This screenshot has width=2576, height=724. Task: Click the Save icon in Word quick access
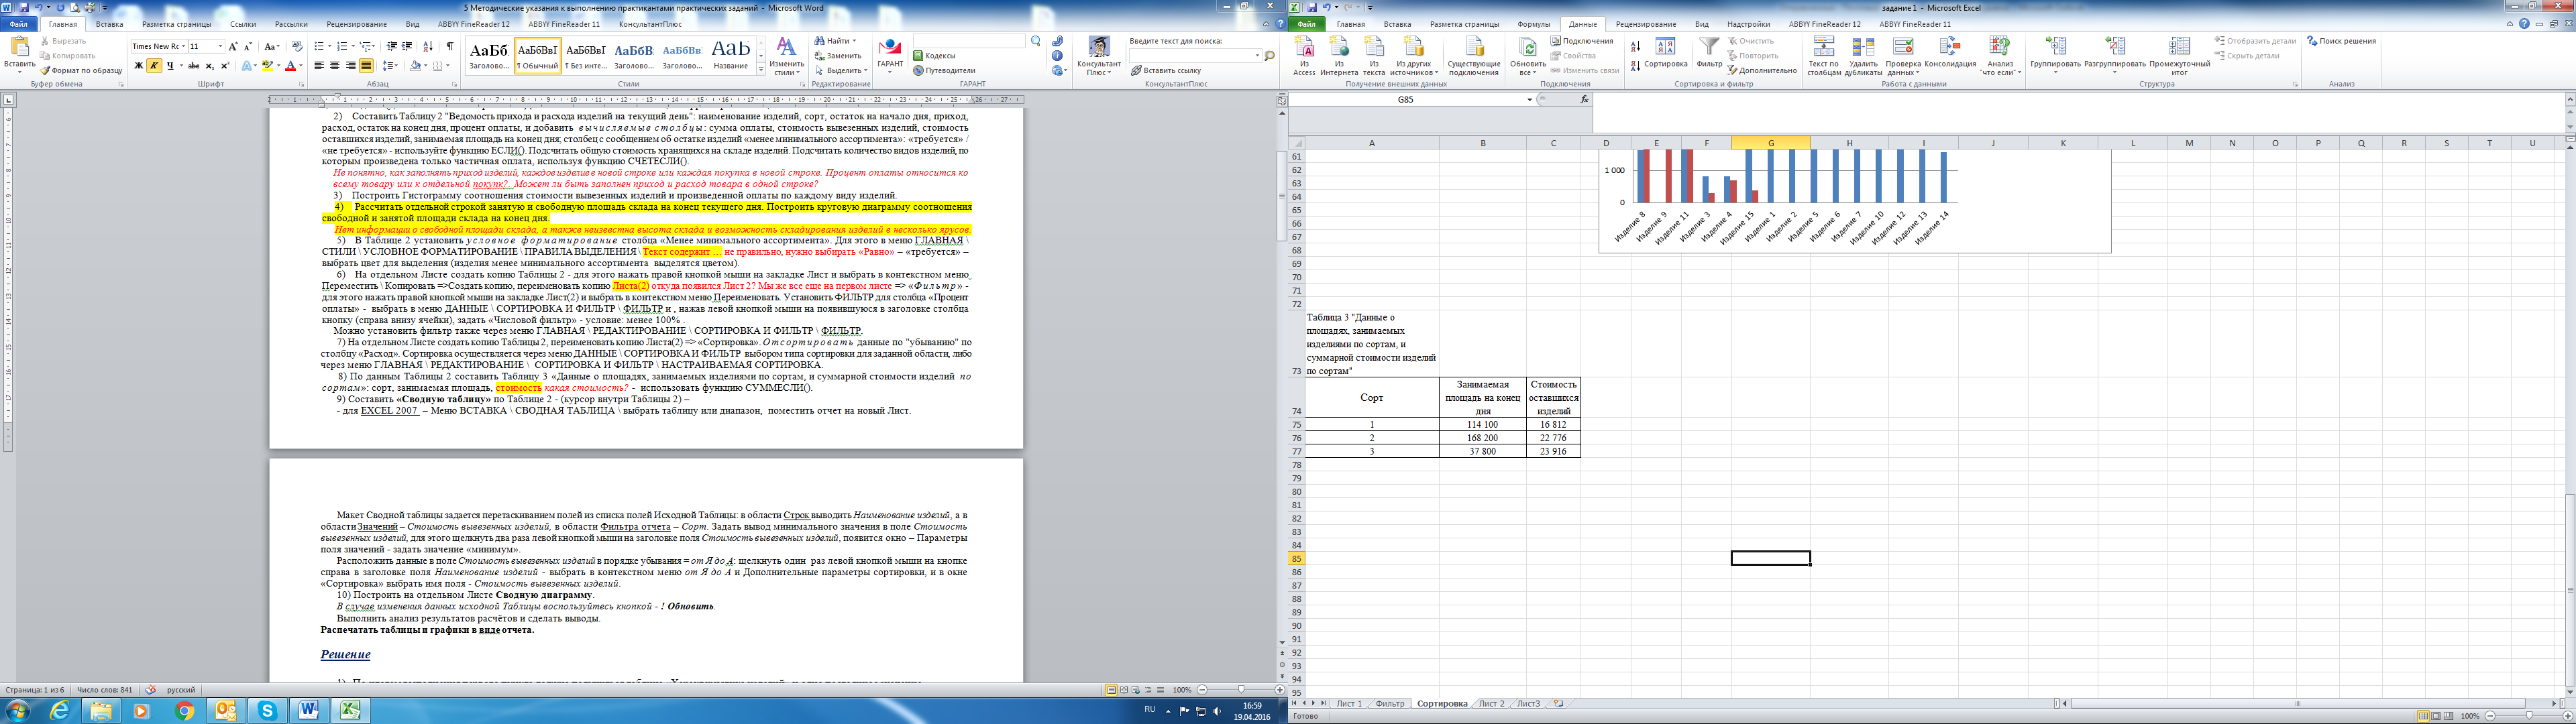tap(24, 7)
